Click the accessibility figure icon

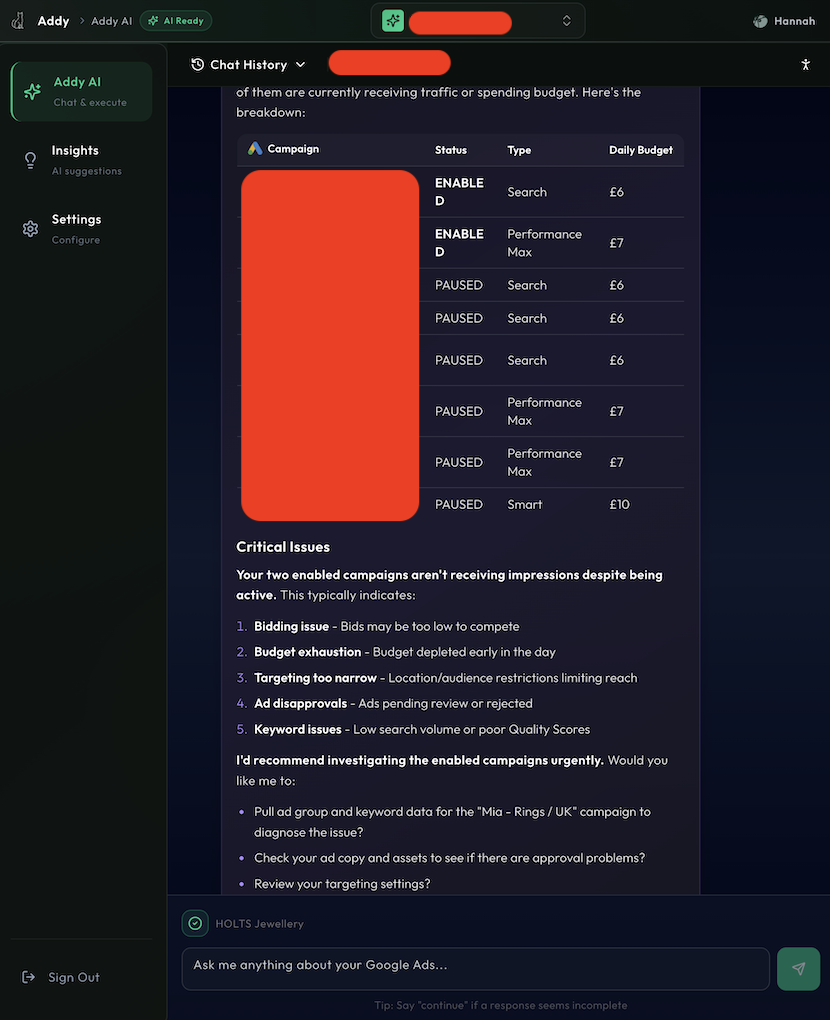(806, 65)
